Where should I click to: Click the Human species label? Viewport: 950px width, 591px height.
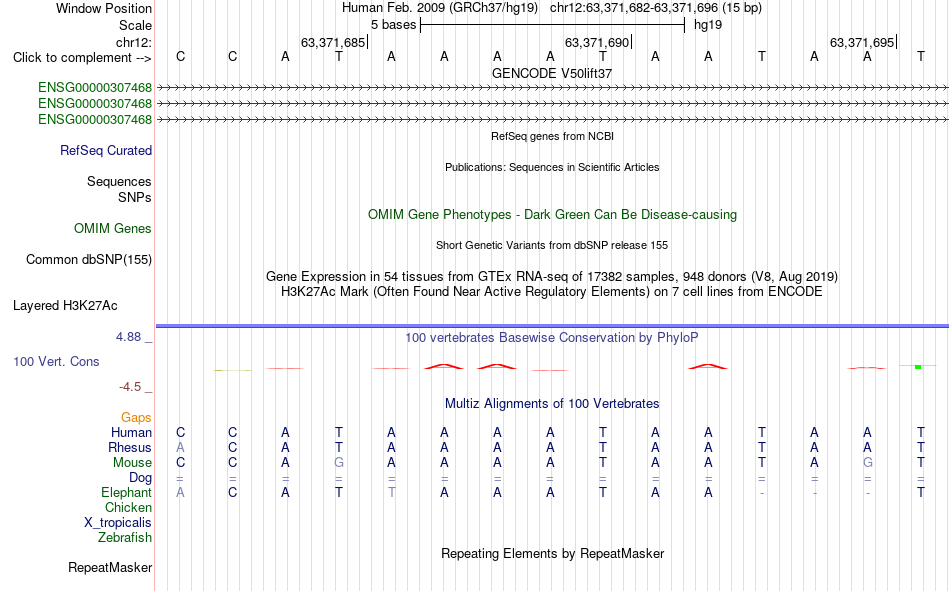point(131,432)
